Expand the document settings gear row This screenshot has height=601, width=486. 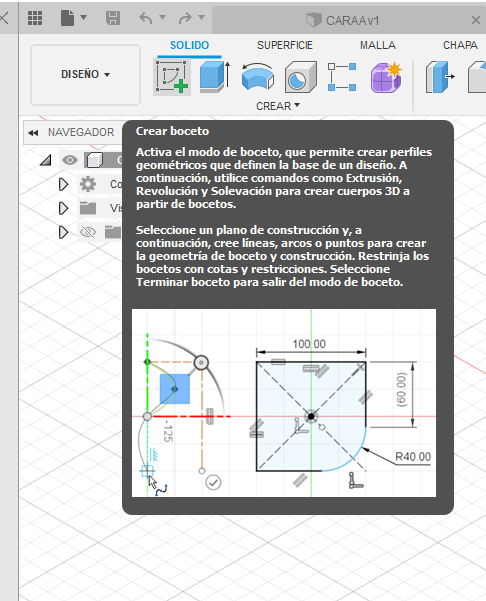coord(63,184)
